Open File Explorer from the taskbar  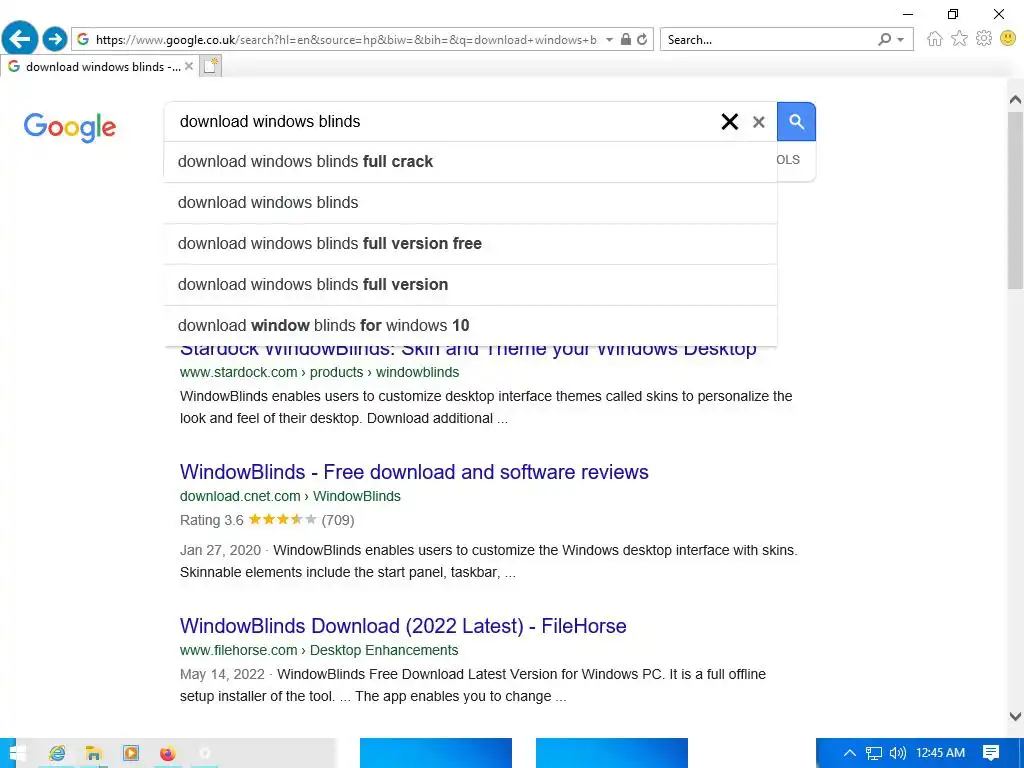tap(93, 753)
